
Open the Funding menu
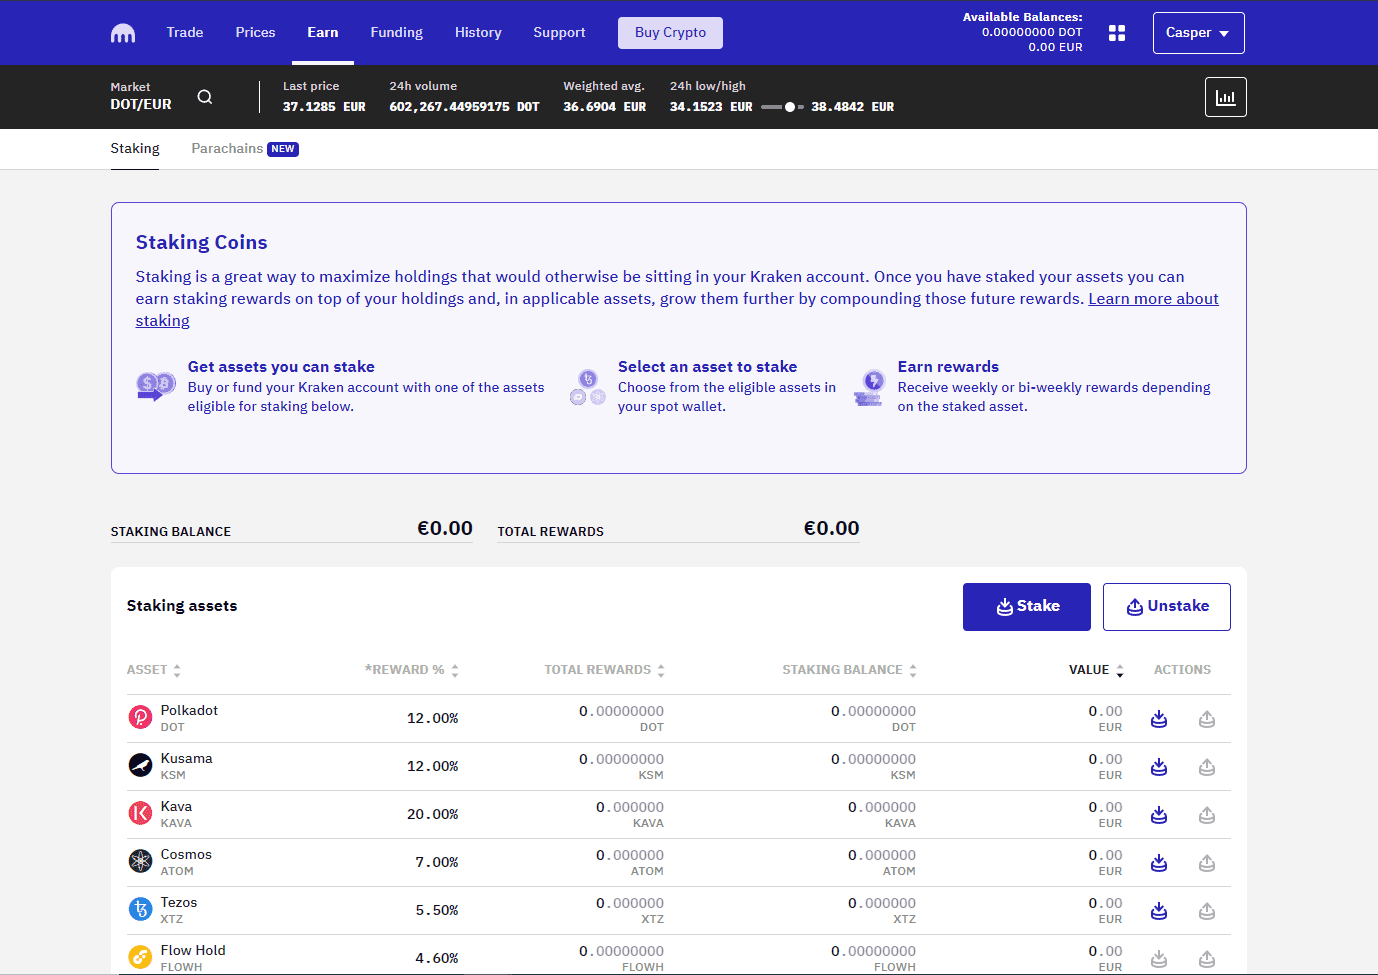tap(397, 32)
